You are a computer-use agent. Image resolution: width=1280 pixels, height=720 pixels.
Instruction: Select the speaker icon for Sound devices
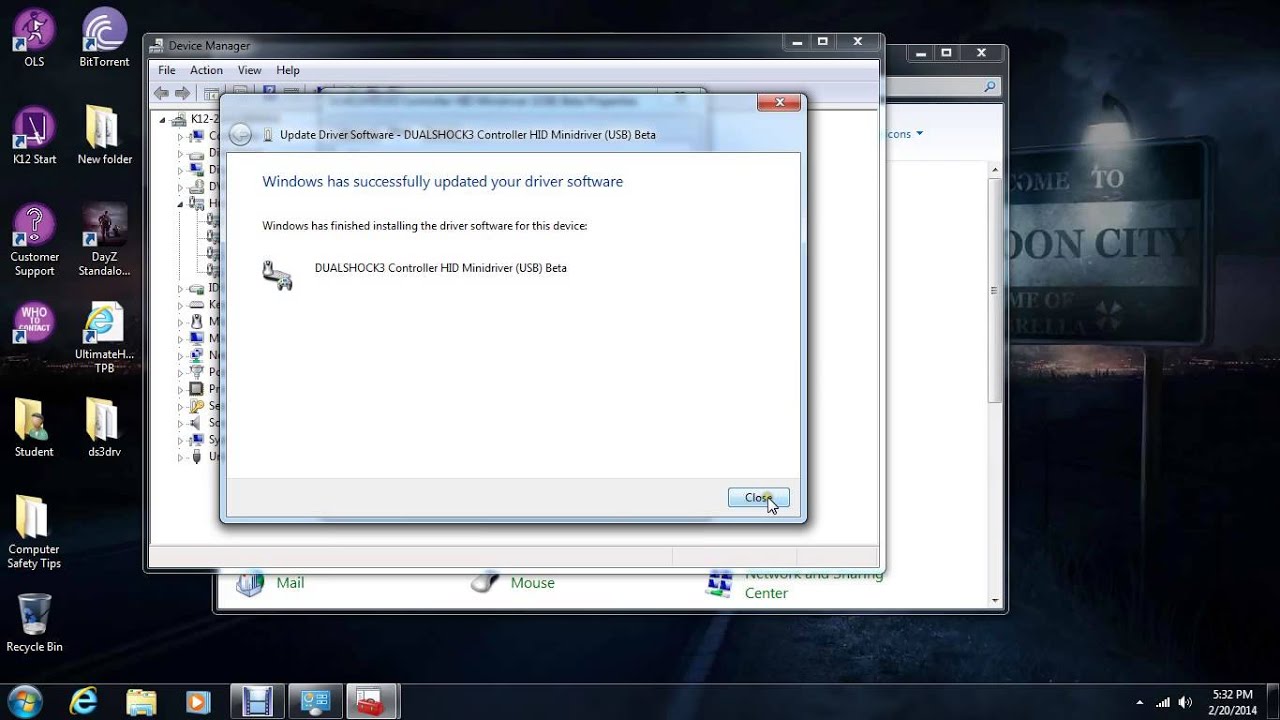(197, 423)
